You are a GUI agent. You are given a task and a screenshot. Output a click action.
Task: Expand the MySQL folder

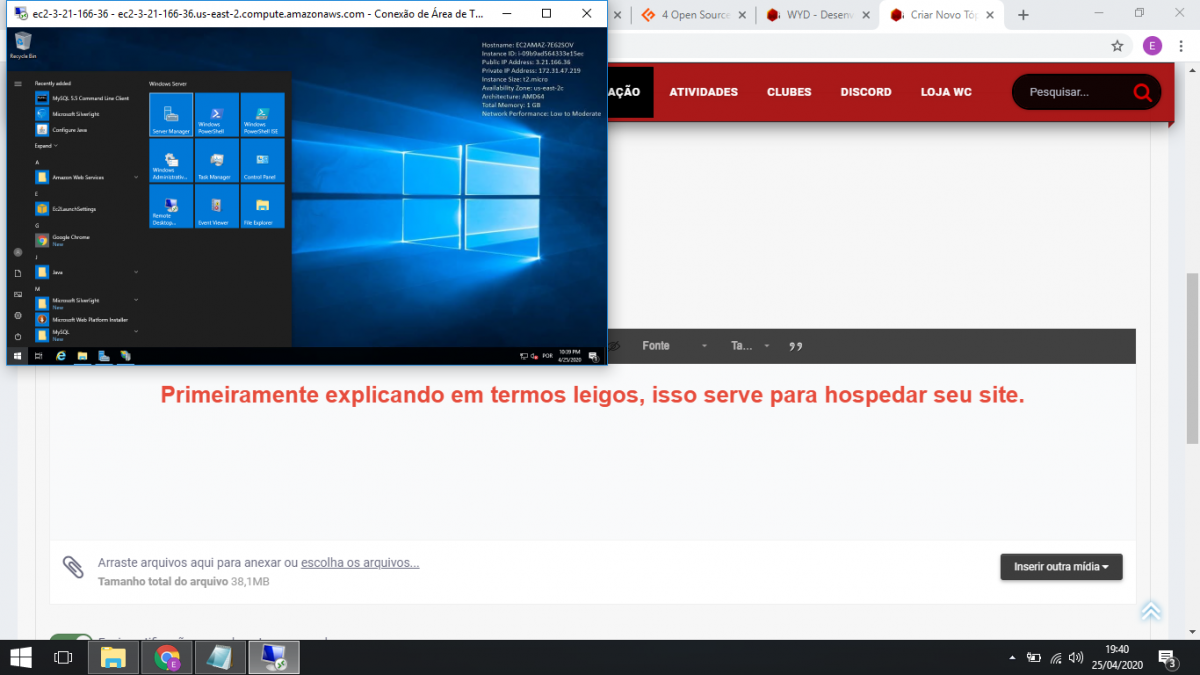(x=87, y=333)
